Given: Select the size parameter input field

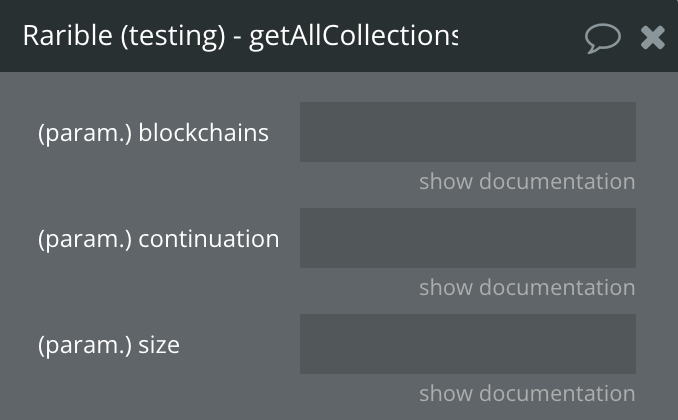Looking at the screenshot, I should [468, 344].
